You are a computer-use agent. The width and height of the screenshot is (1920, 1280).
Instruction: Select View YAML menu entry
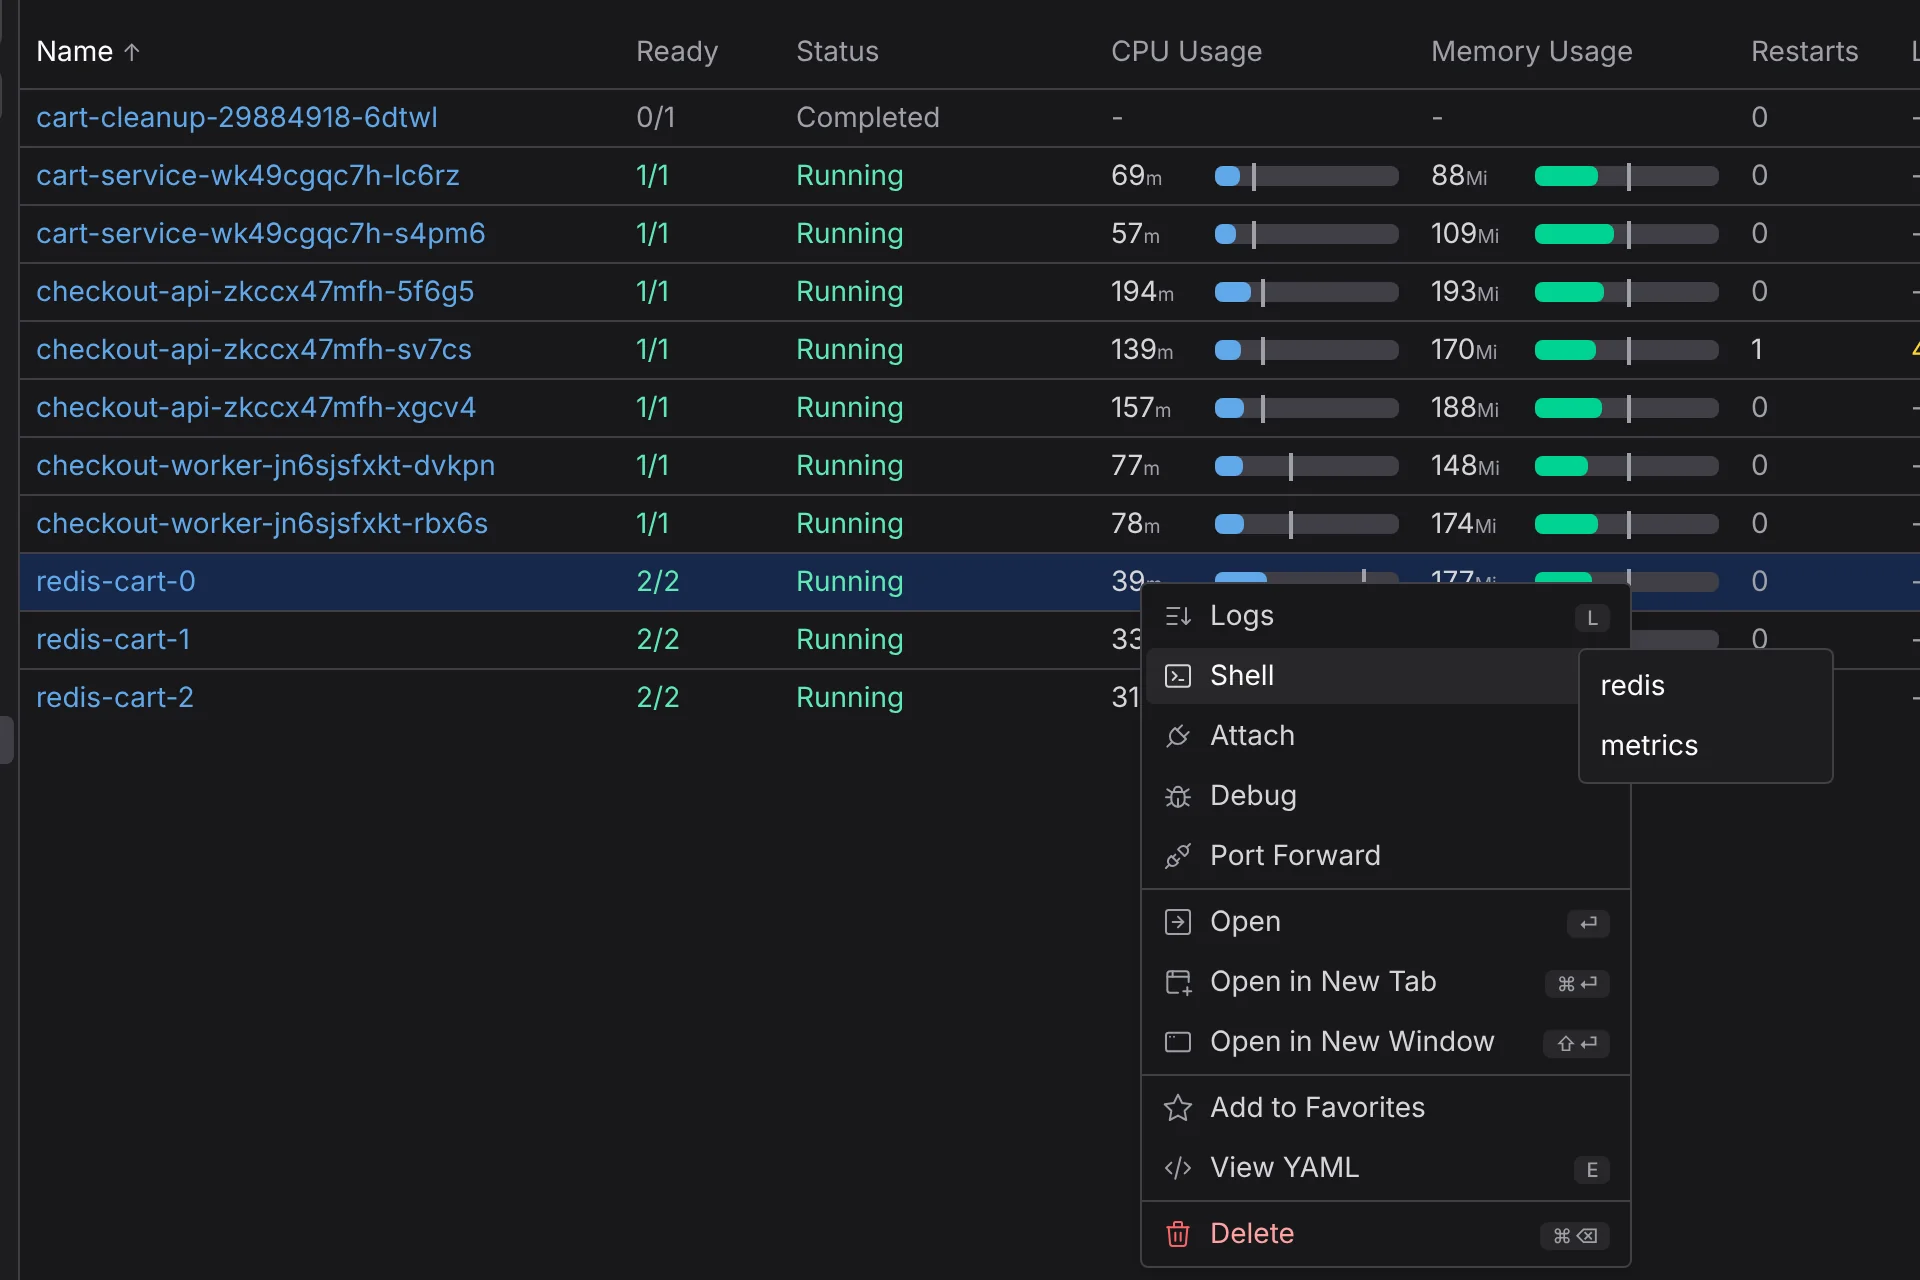pos(1385,1168)
